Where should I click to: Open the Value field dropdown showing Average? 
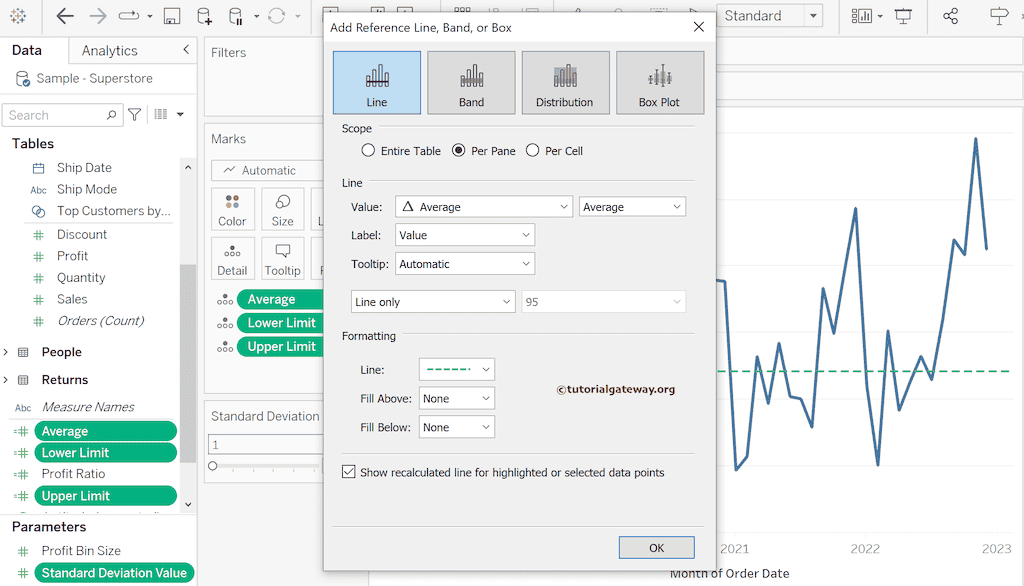click(x=484, y=206)
